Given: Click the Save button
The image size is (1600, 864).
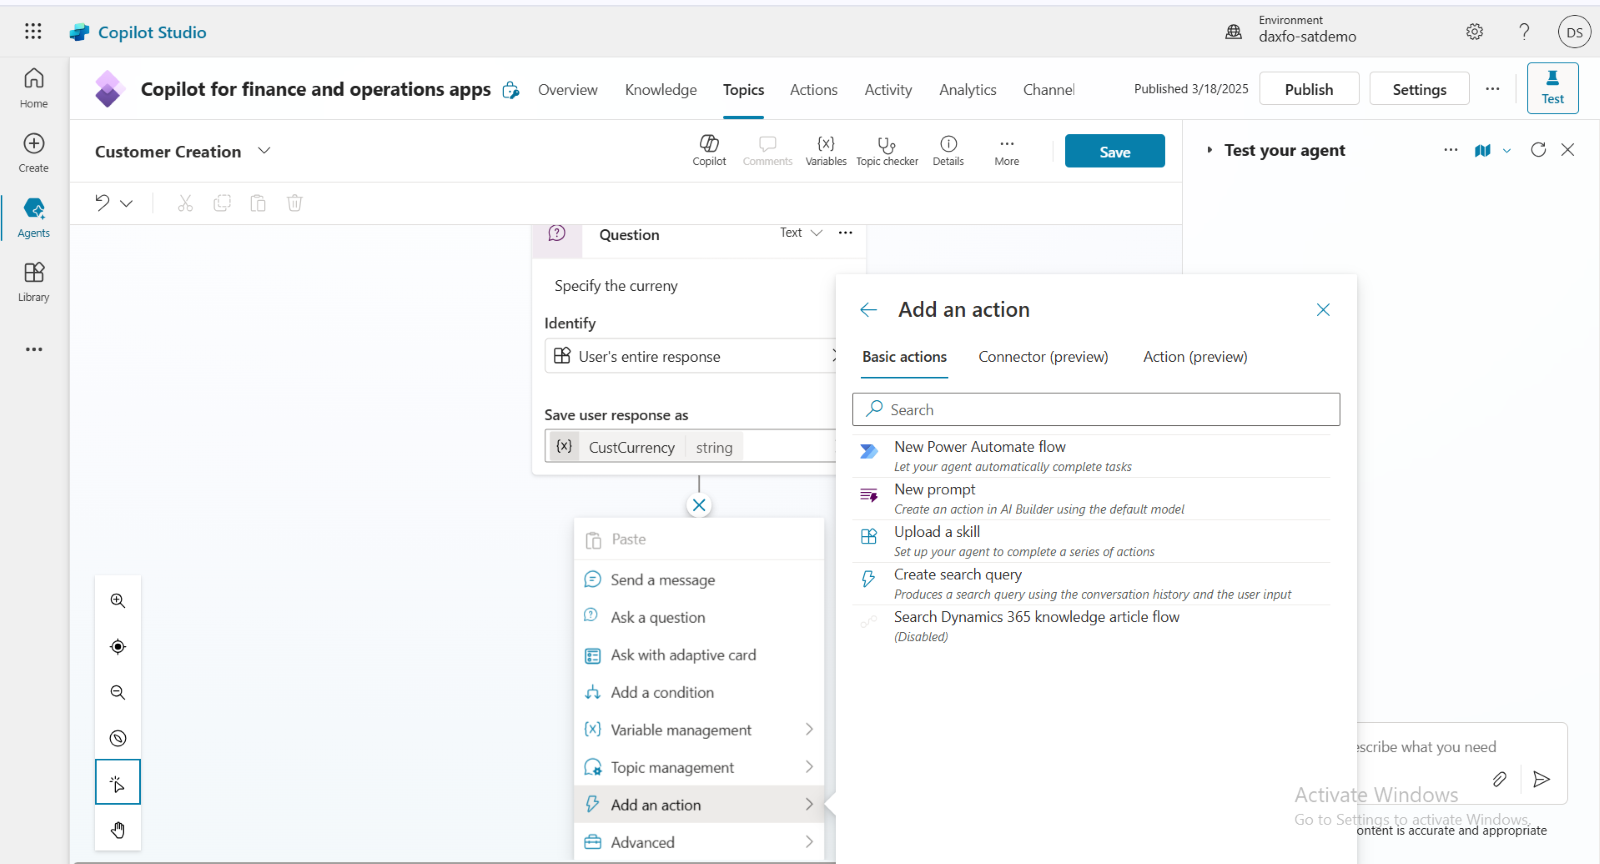Looking at the screenshot, I should pos(1114,151).
